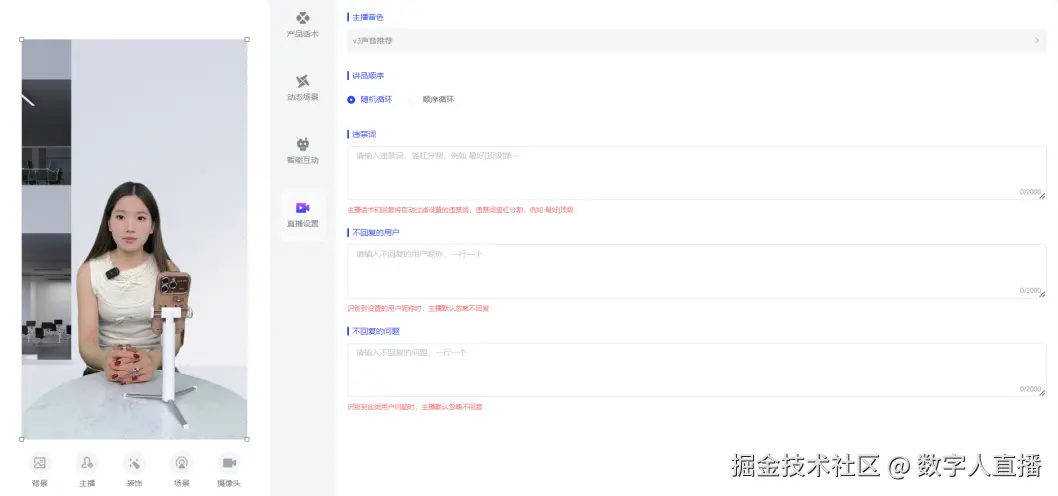Open the 摄像头 camera tool

coord(229,470)
